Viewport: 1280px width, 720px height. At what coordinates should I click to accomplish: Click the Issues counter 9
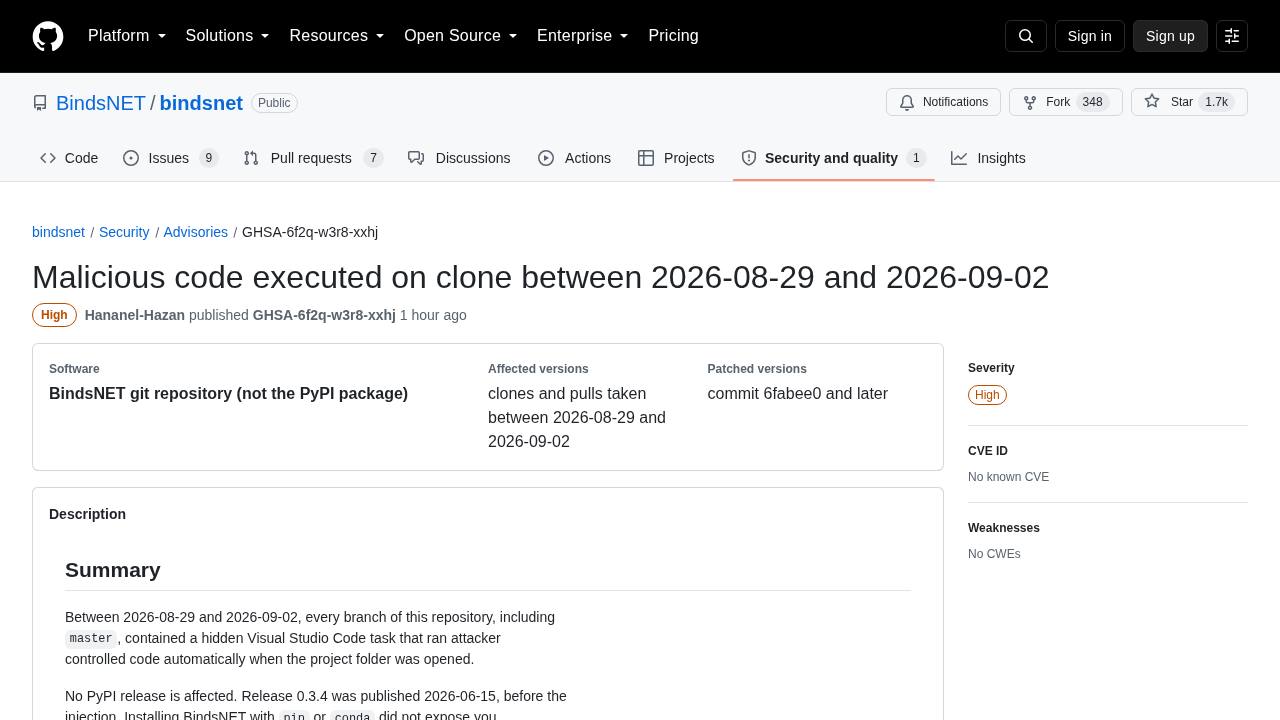pos(208,158)
